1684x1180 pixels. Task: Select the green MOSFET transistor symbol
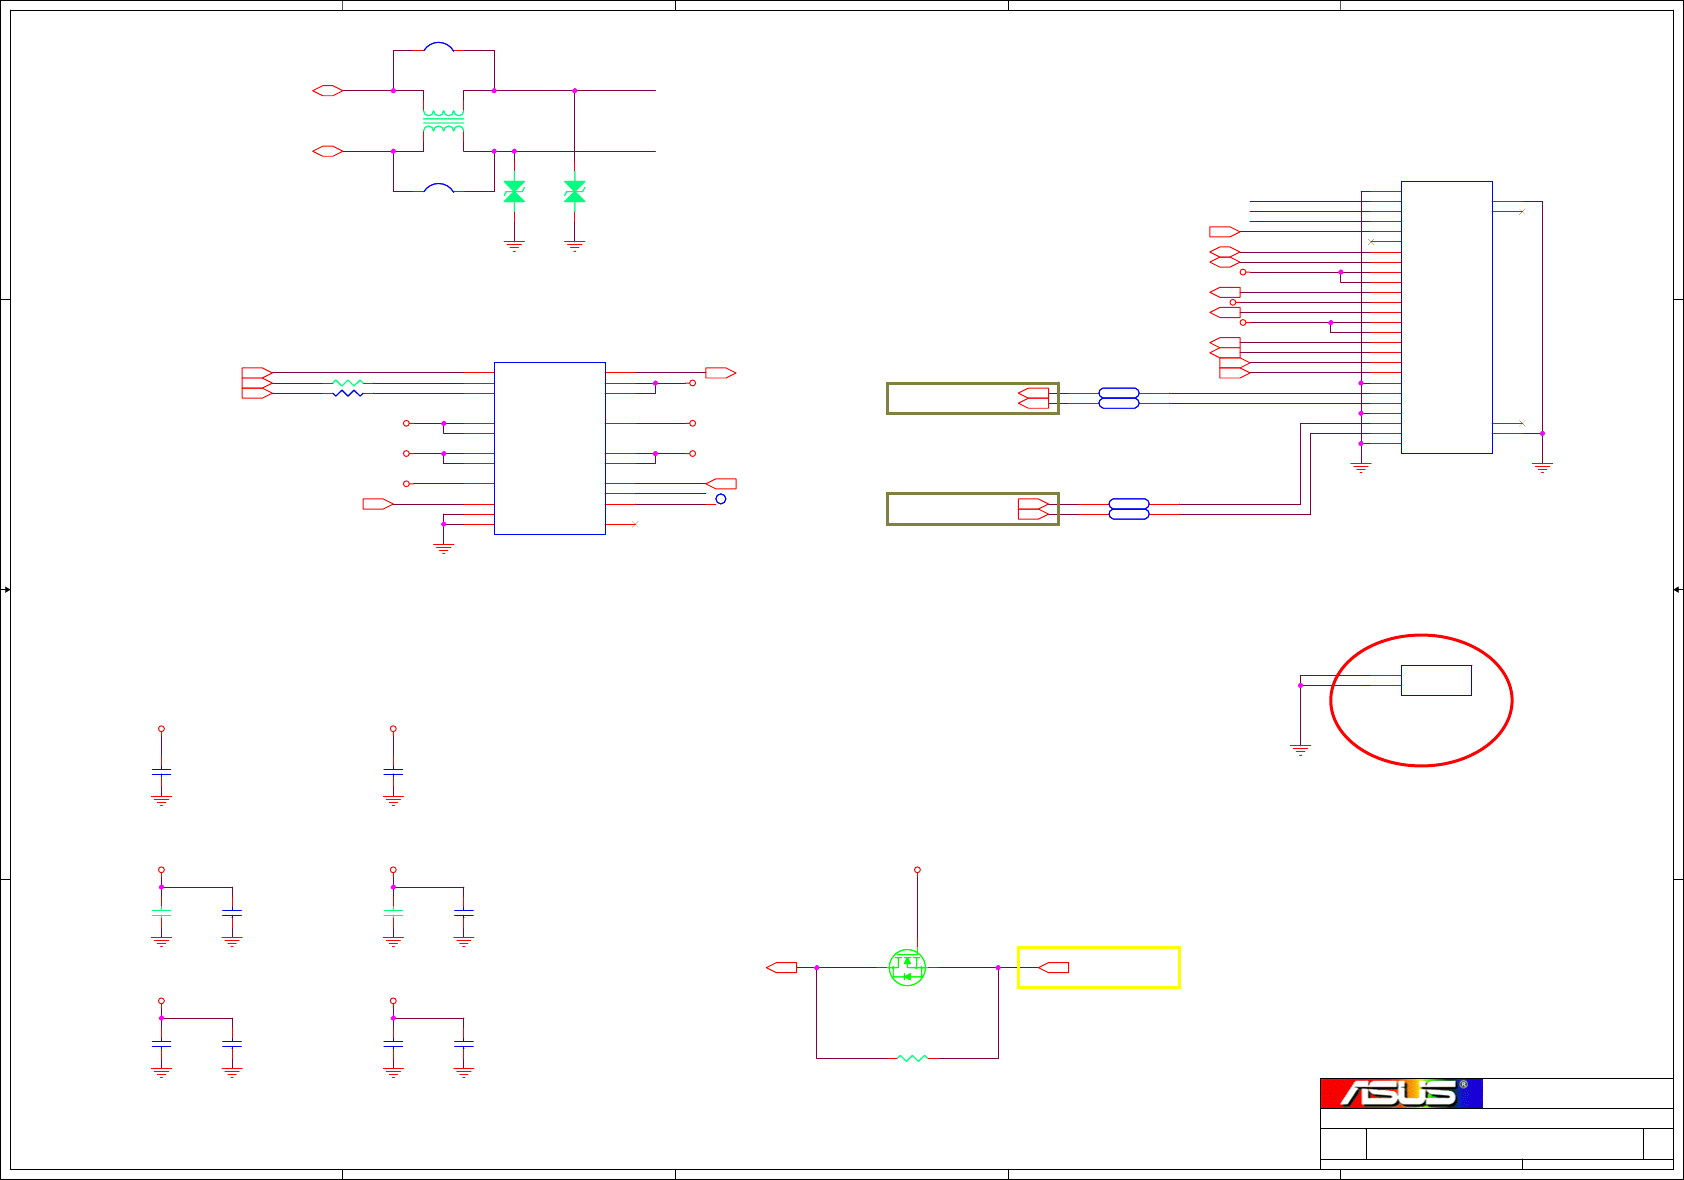(x=907, y=967)
